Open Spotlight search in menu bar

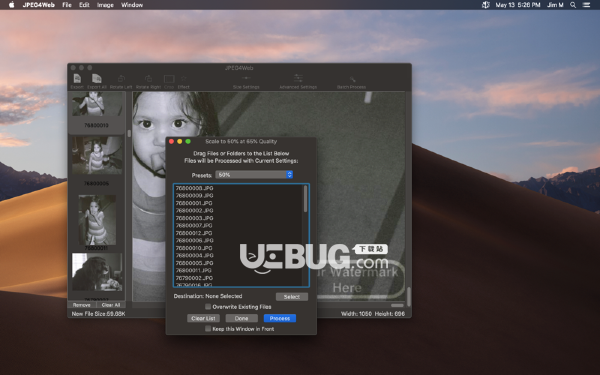point(573,5)
